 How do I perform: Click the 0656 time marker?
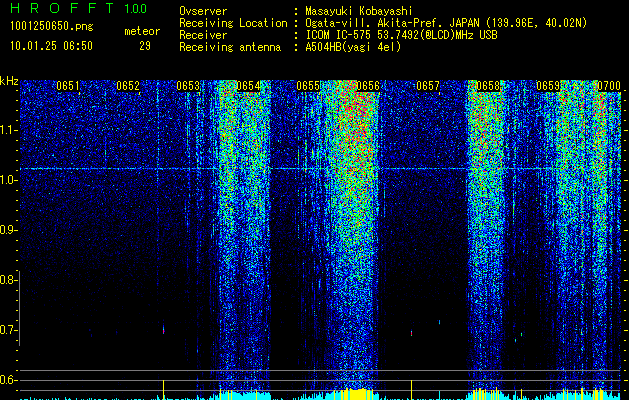tap(368, 86)
